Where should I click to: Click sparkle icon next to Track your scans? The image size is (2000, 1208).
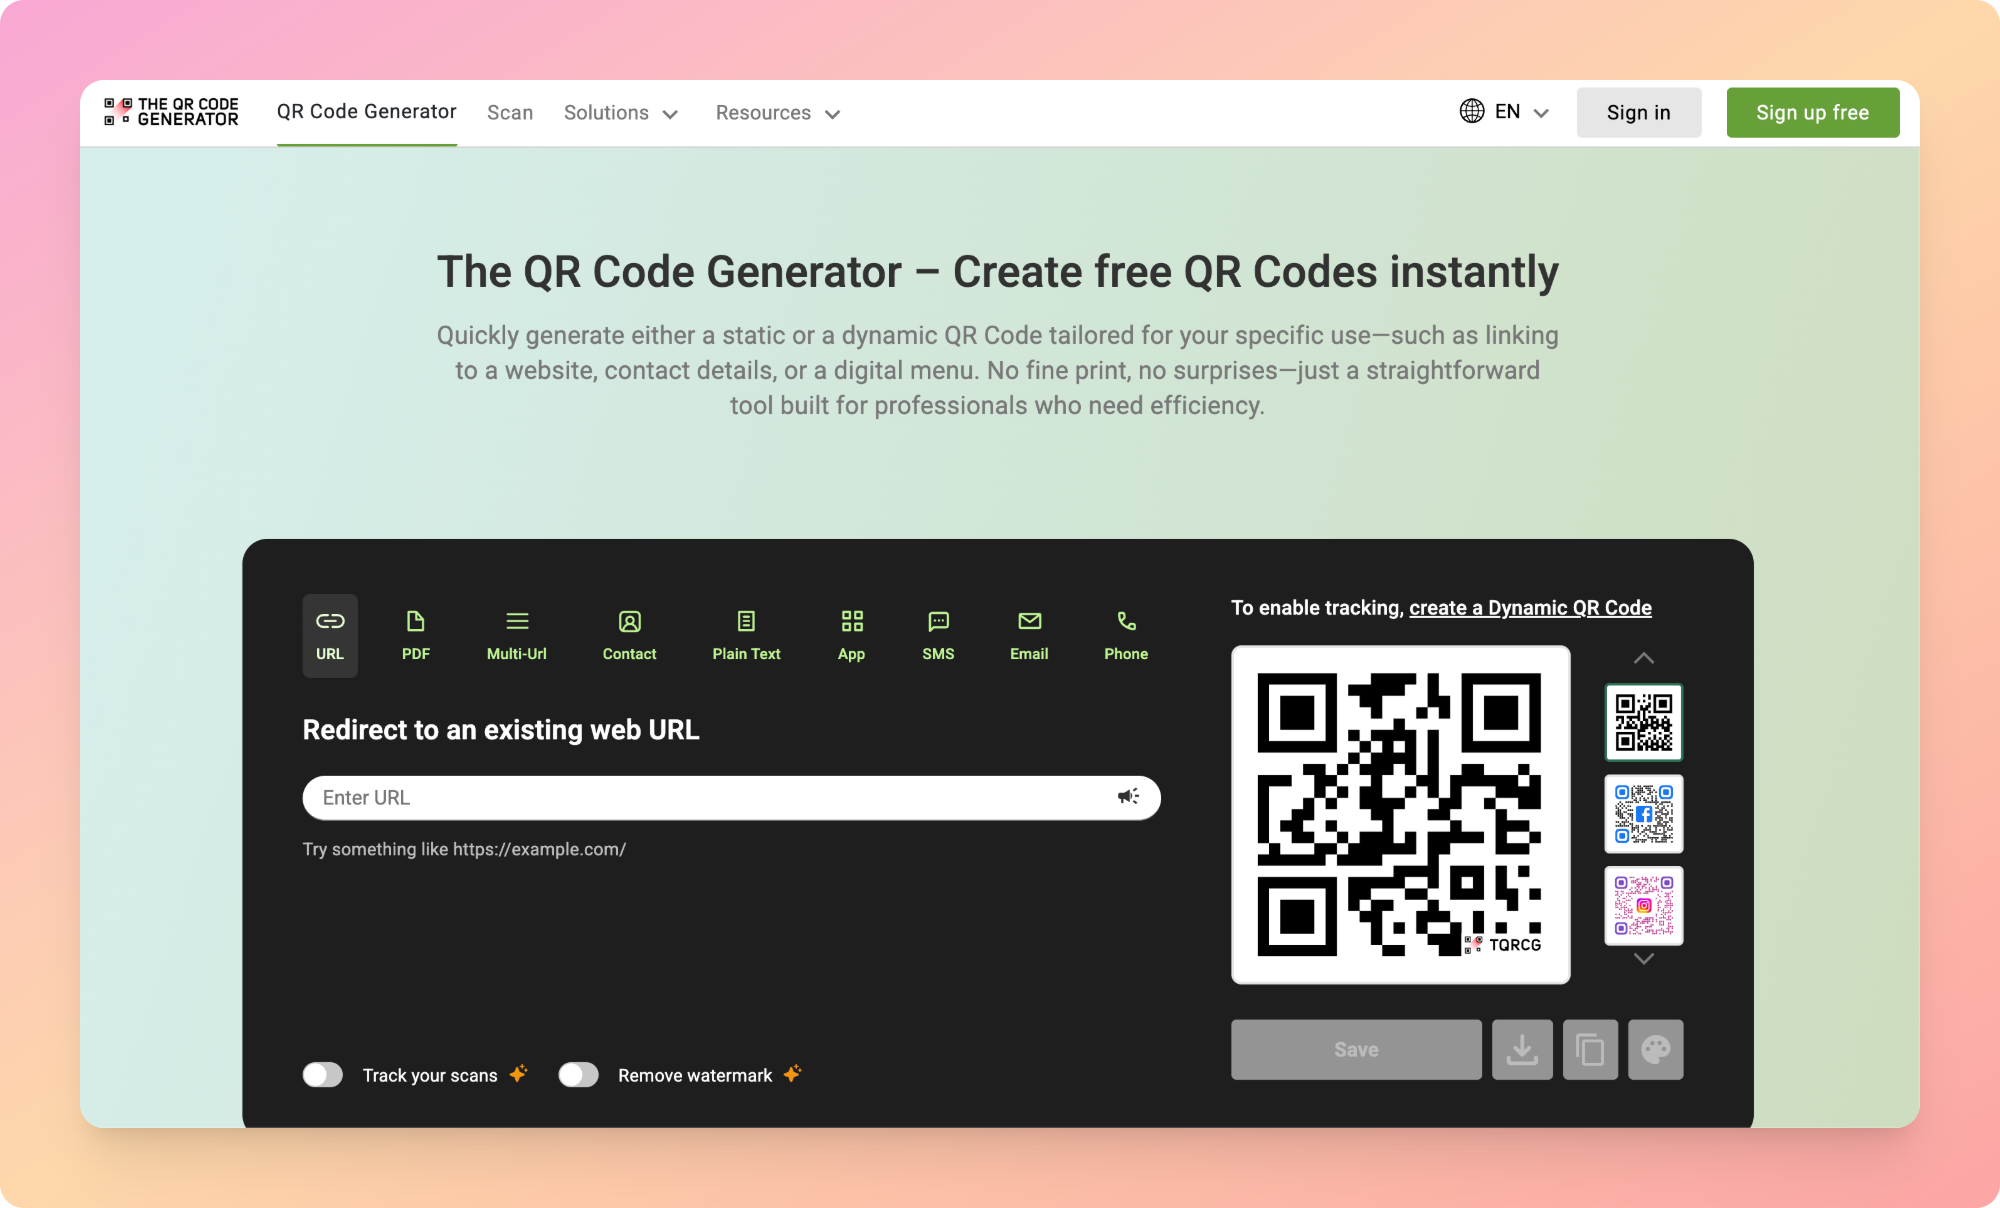[518, 1074]
